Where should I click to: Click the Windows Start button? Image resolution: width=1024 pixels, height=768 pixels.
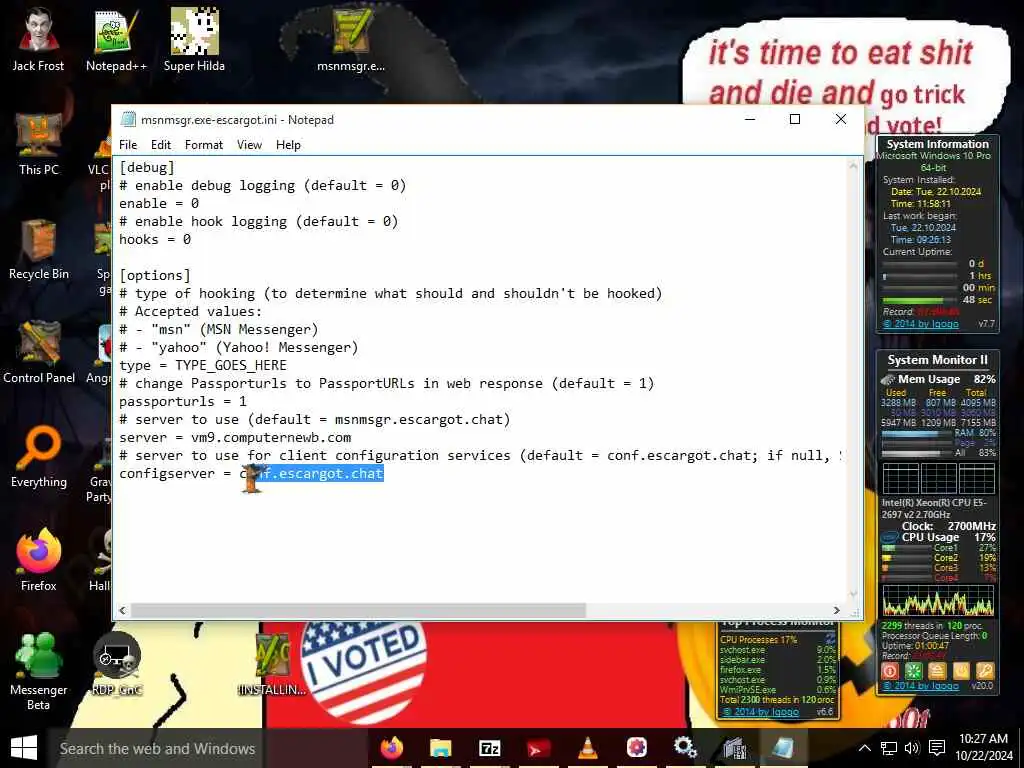24,748
